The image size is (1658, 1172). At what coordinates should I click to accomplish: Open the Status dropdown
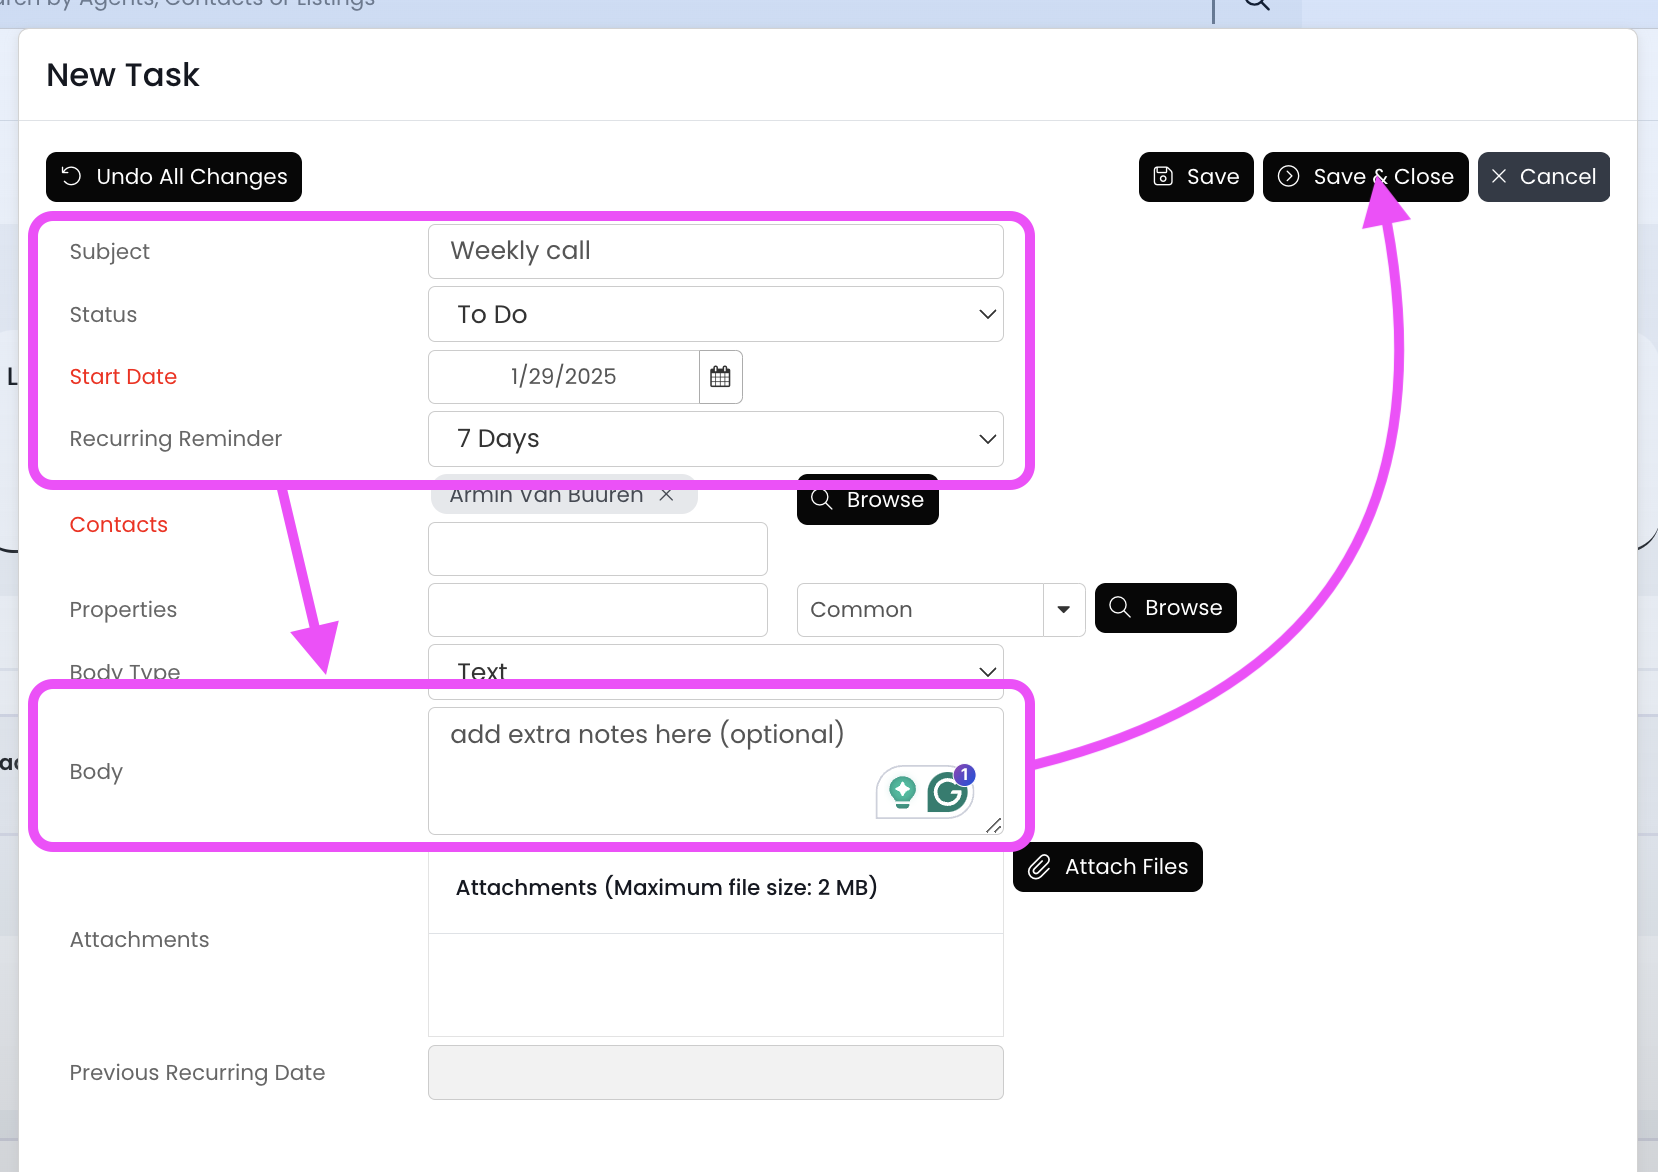click(x=715, y=314)
